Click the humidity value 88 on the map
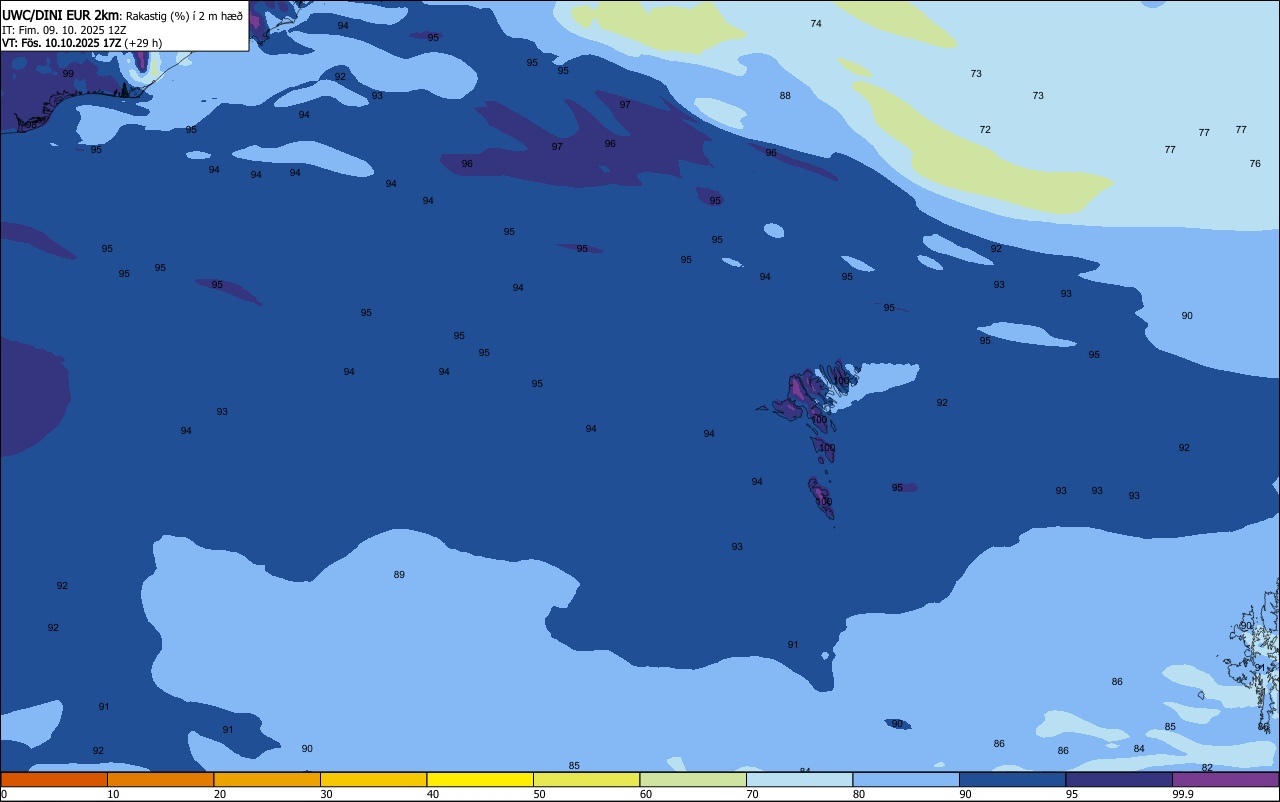The image size is (1280, 802). (785, 96)
